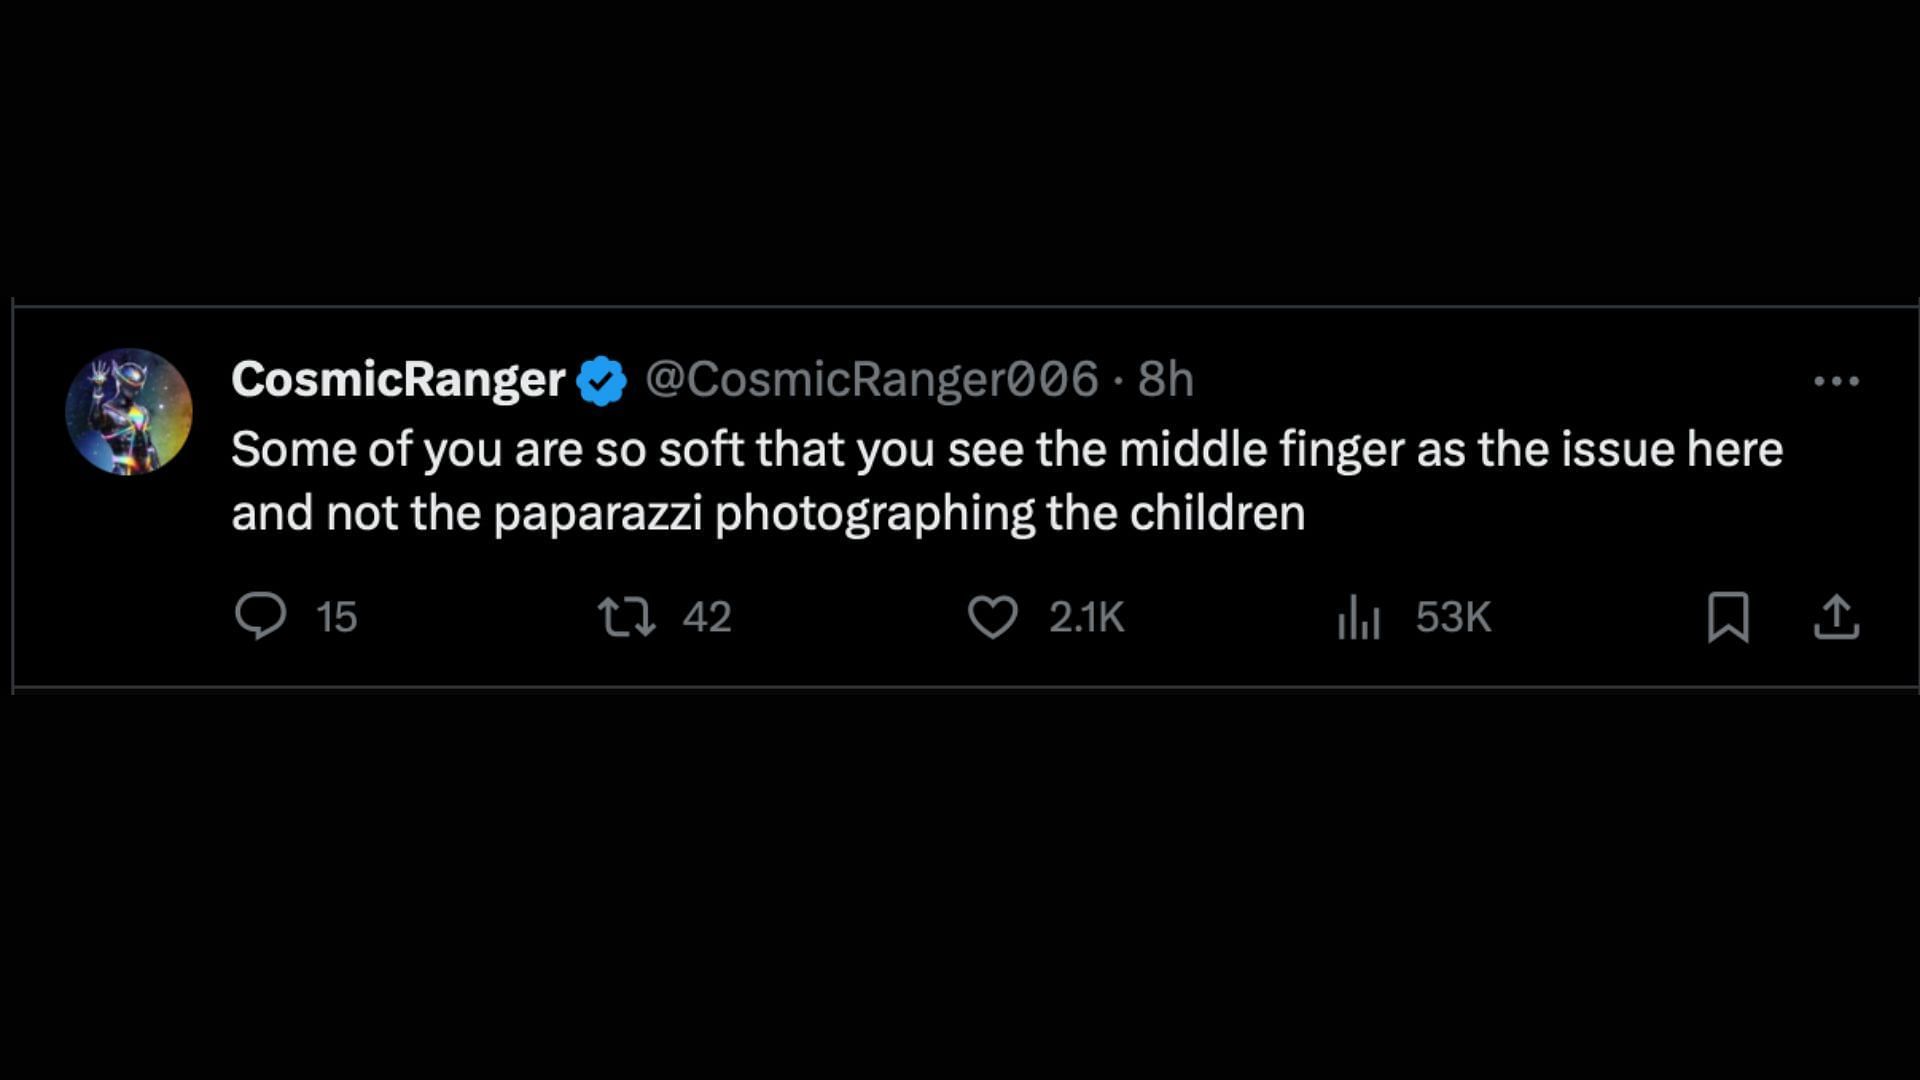Click the word "children" ending the tweet
Viewport: 1920px width, 1080px height.
point(1217,514)
